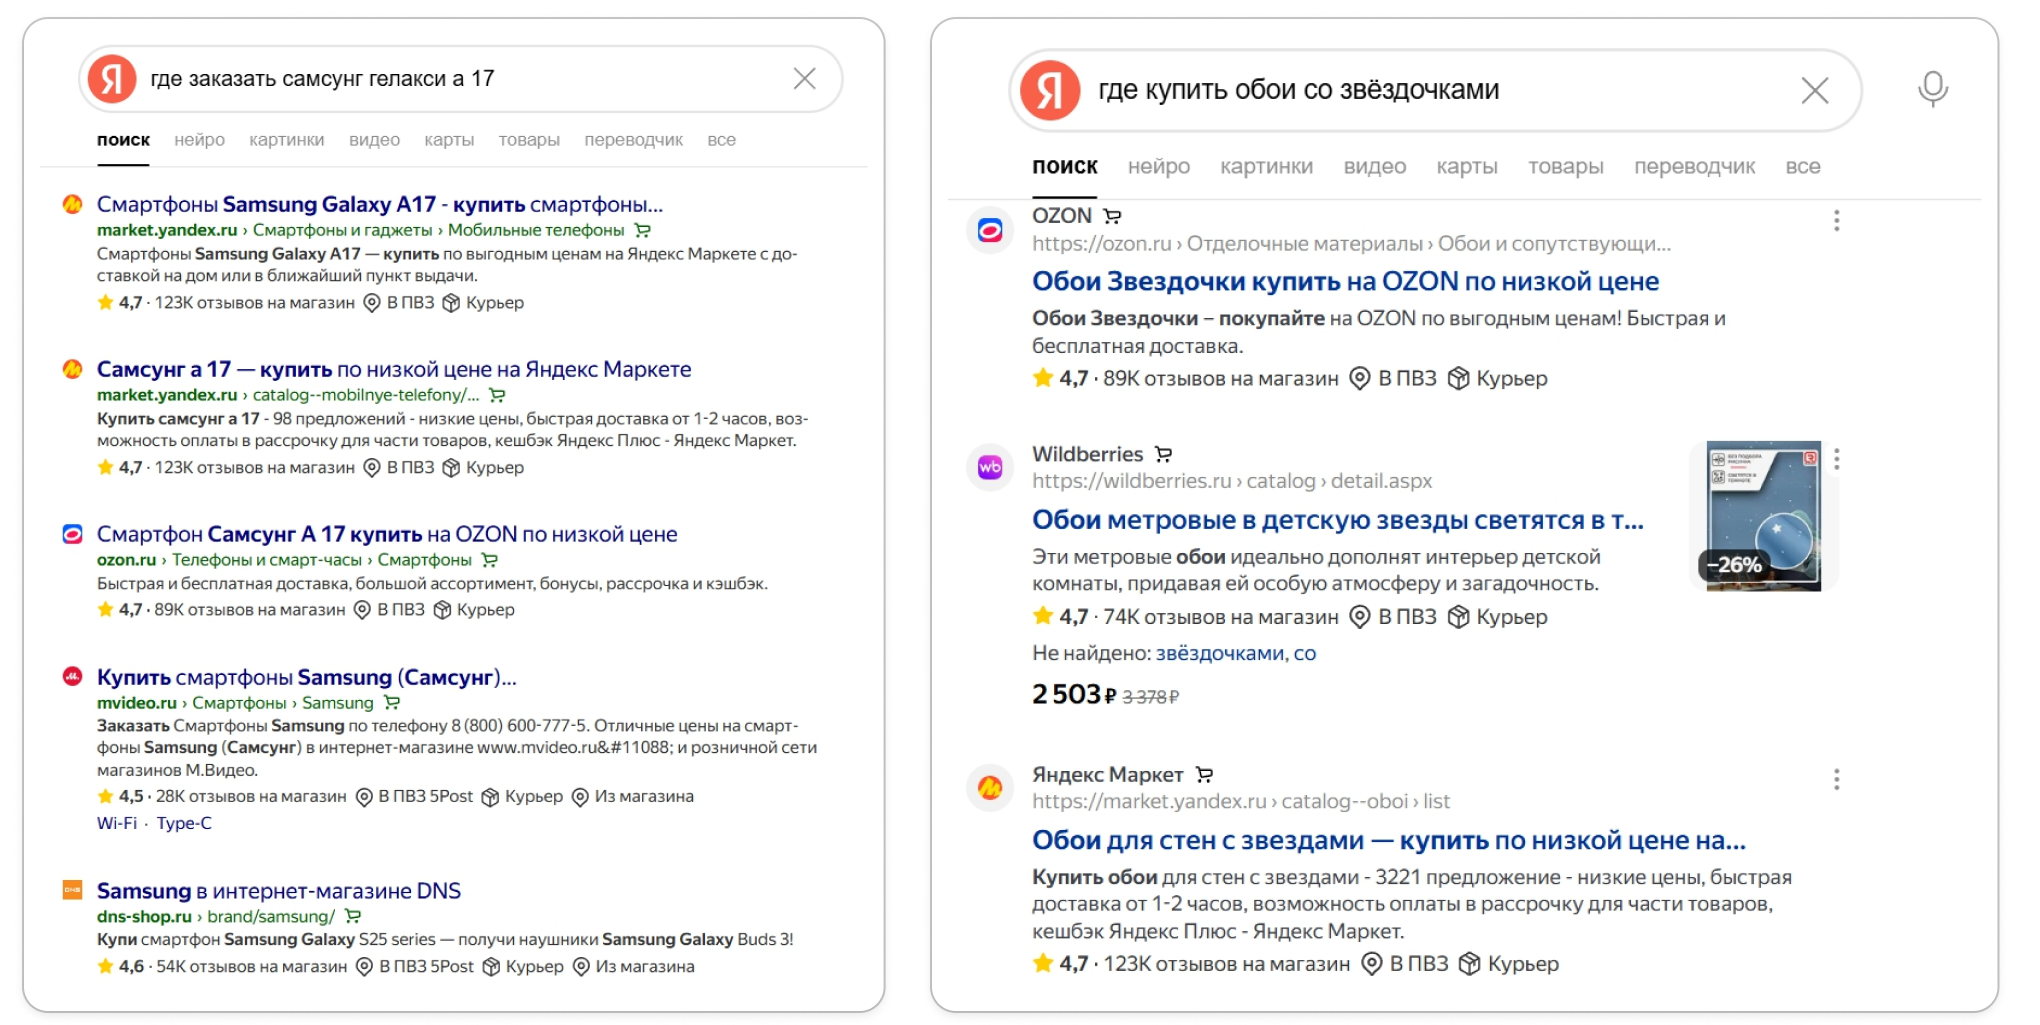Image resolution: width=2040 pixels, height=1025 pixels.
Task: Click the Wildberries favicon icon
Action: [990, 465]
